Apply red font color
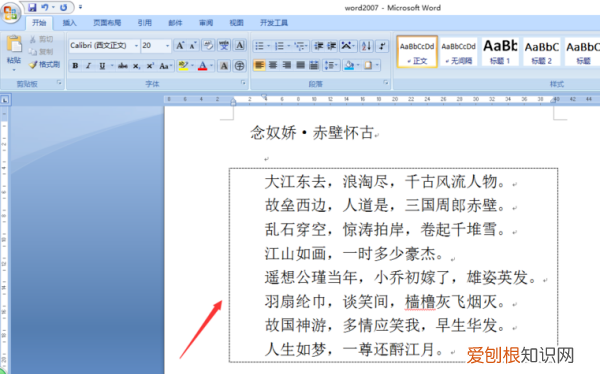Viewport: 600px width, 374px height. coord(202,66)
